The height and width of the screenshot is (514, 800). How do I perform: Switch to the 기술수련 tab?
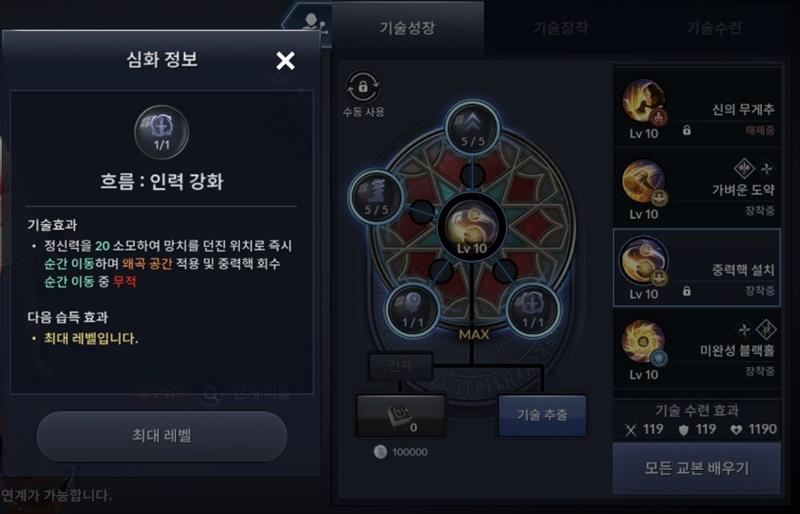click(x=714, y=27)
